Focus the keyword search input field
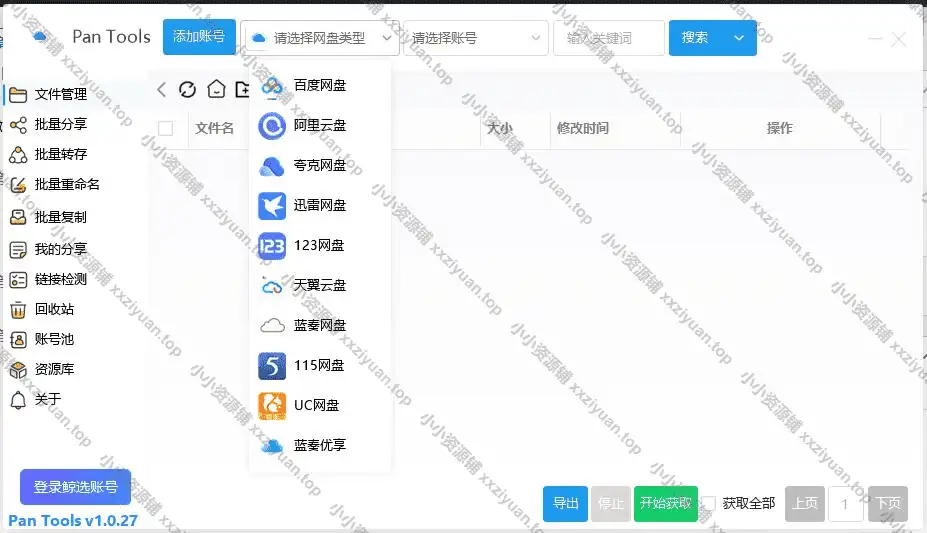Viewport: 927px width, 533px height. 609,38
